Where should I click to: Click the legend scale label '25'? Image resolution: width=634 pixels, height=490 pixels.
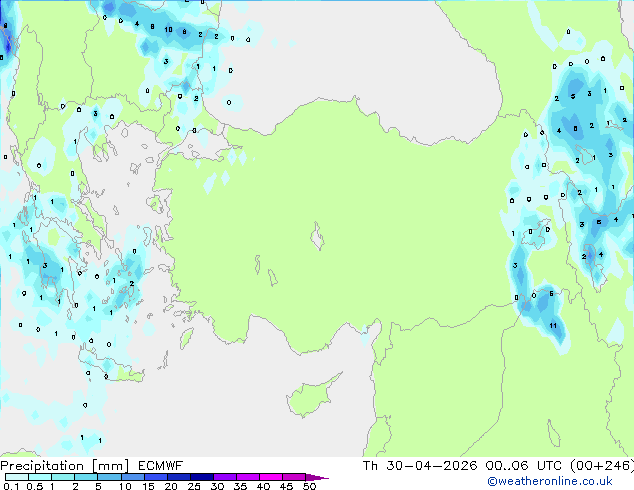tap(194, 486)
